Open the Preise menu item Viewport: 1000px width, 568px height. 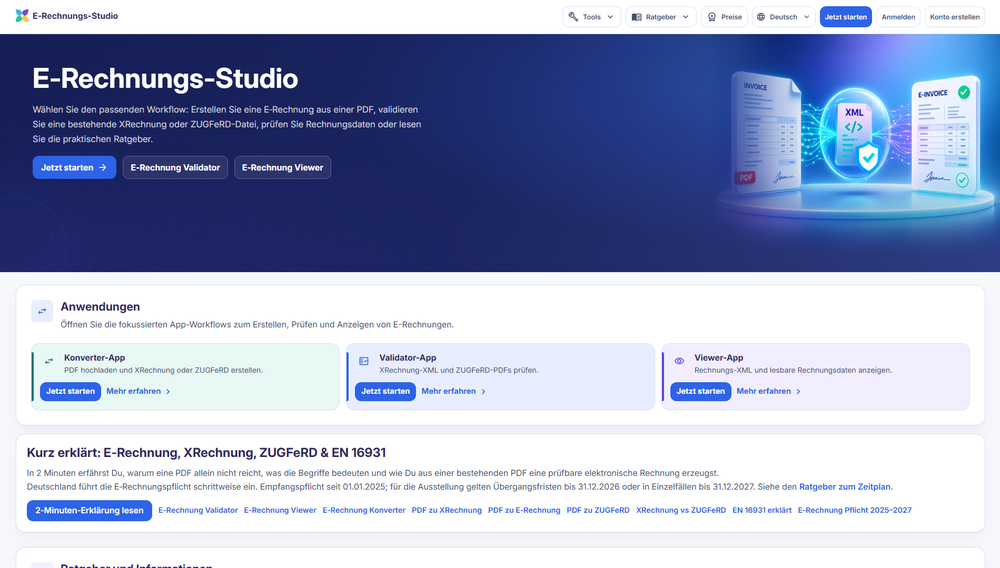(724, 17)
